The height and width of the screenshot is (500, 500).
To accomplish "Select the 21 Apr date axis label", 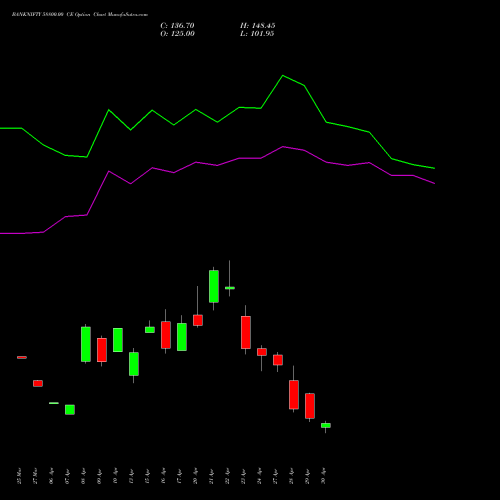I will (x=211, y=476).
